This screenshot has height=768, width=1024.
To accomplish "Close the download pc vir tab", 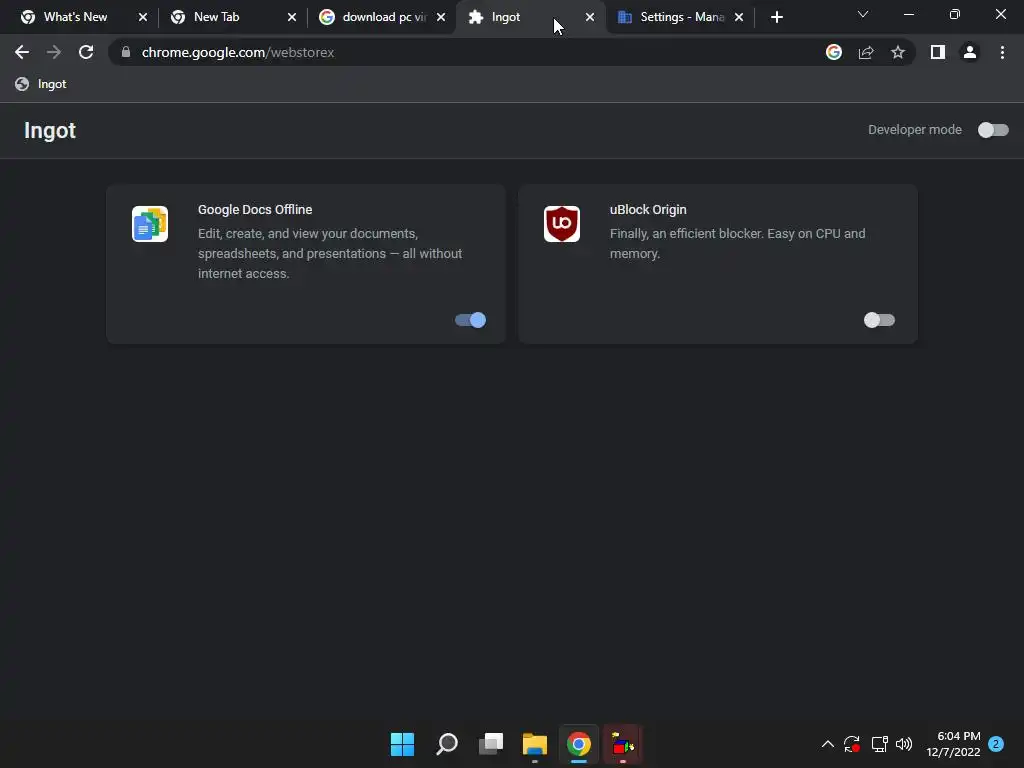I will pyautogui.click(x=441, y=17).
